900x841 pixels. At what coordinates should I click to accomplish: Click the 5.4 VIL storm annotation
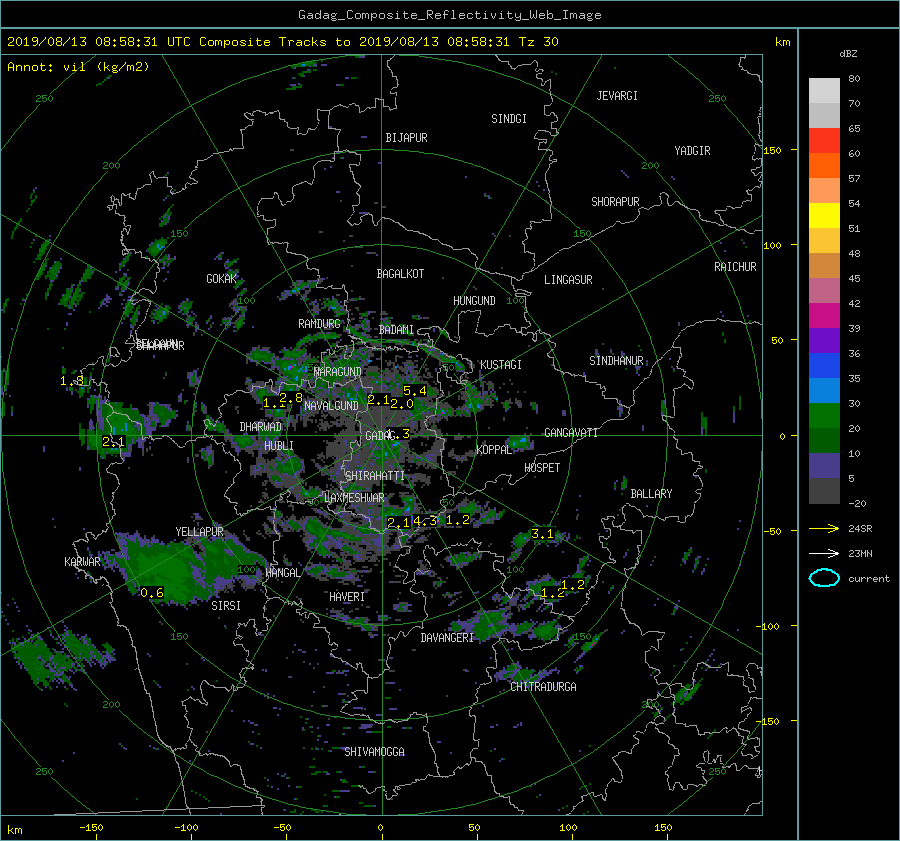click(x=414, y=391)
